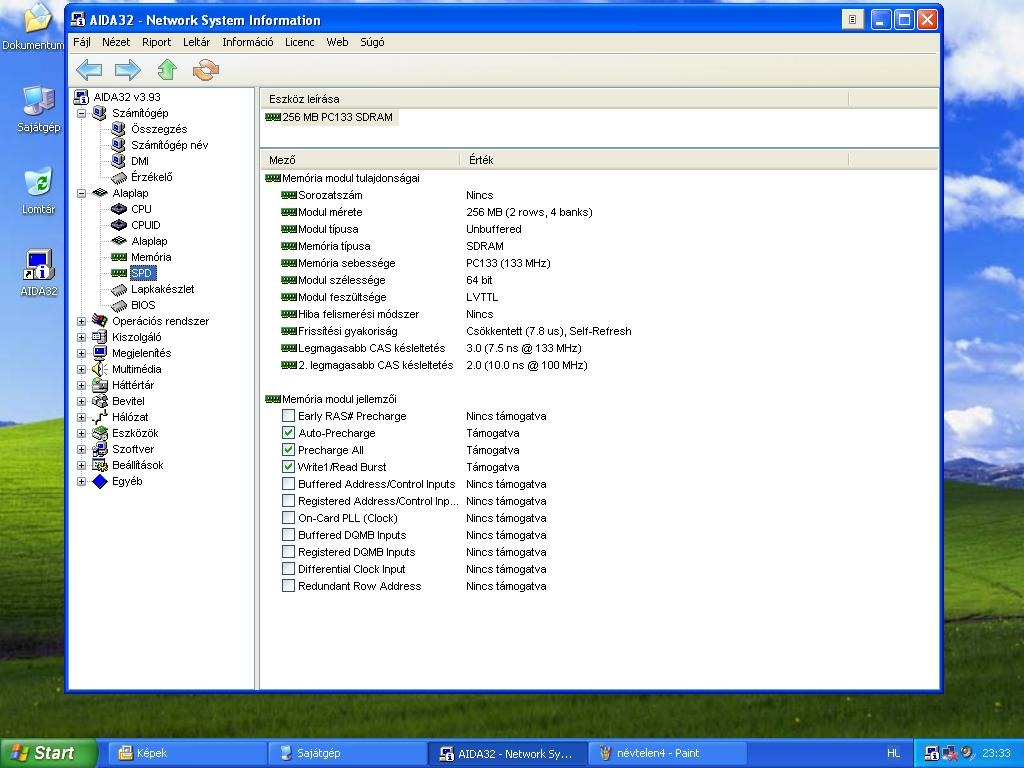Open the Nézet menu

[116, 42]
